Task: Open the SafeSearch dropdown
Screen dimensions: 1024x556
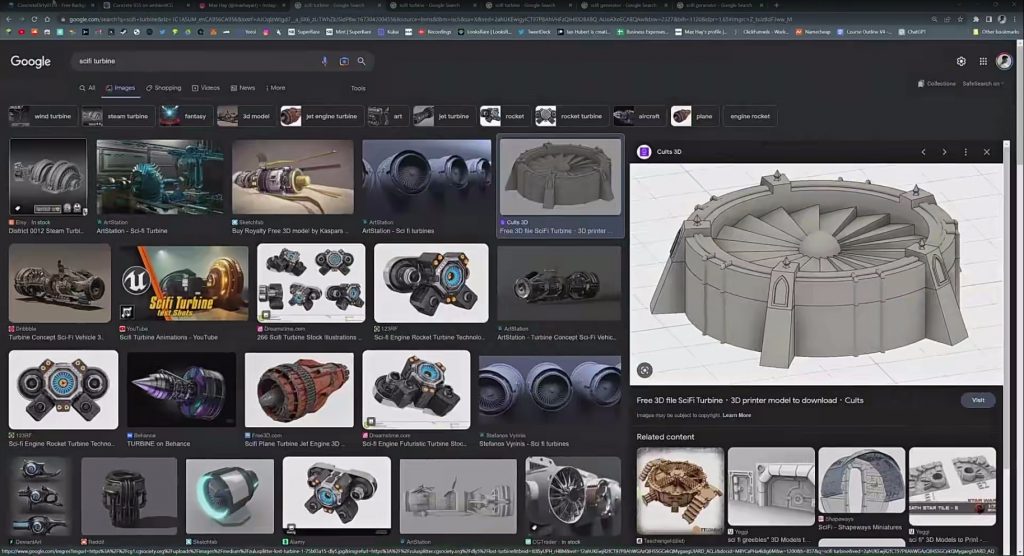Action: click(983, 84)
